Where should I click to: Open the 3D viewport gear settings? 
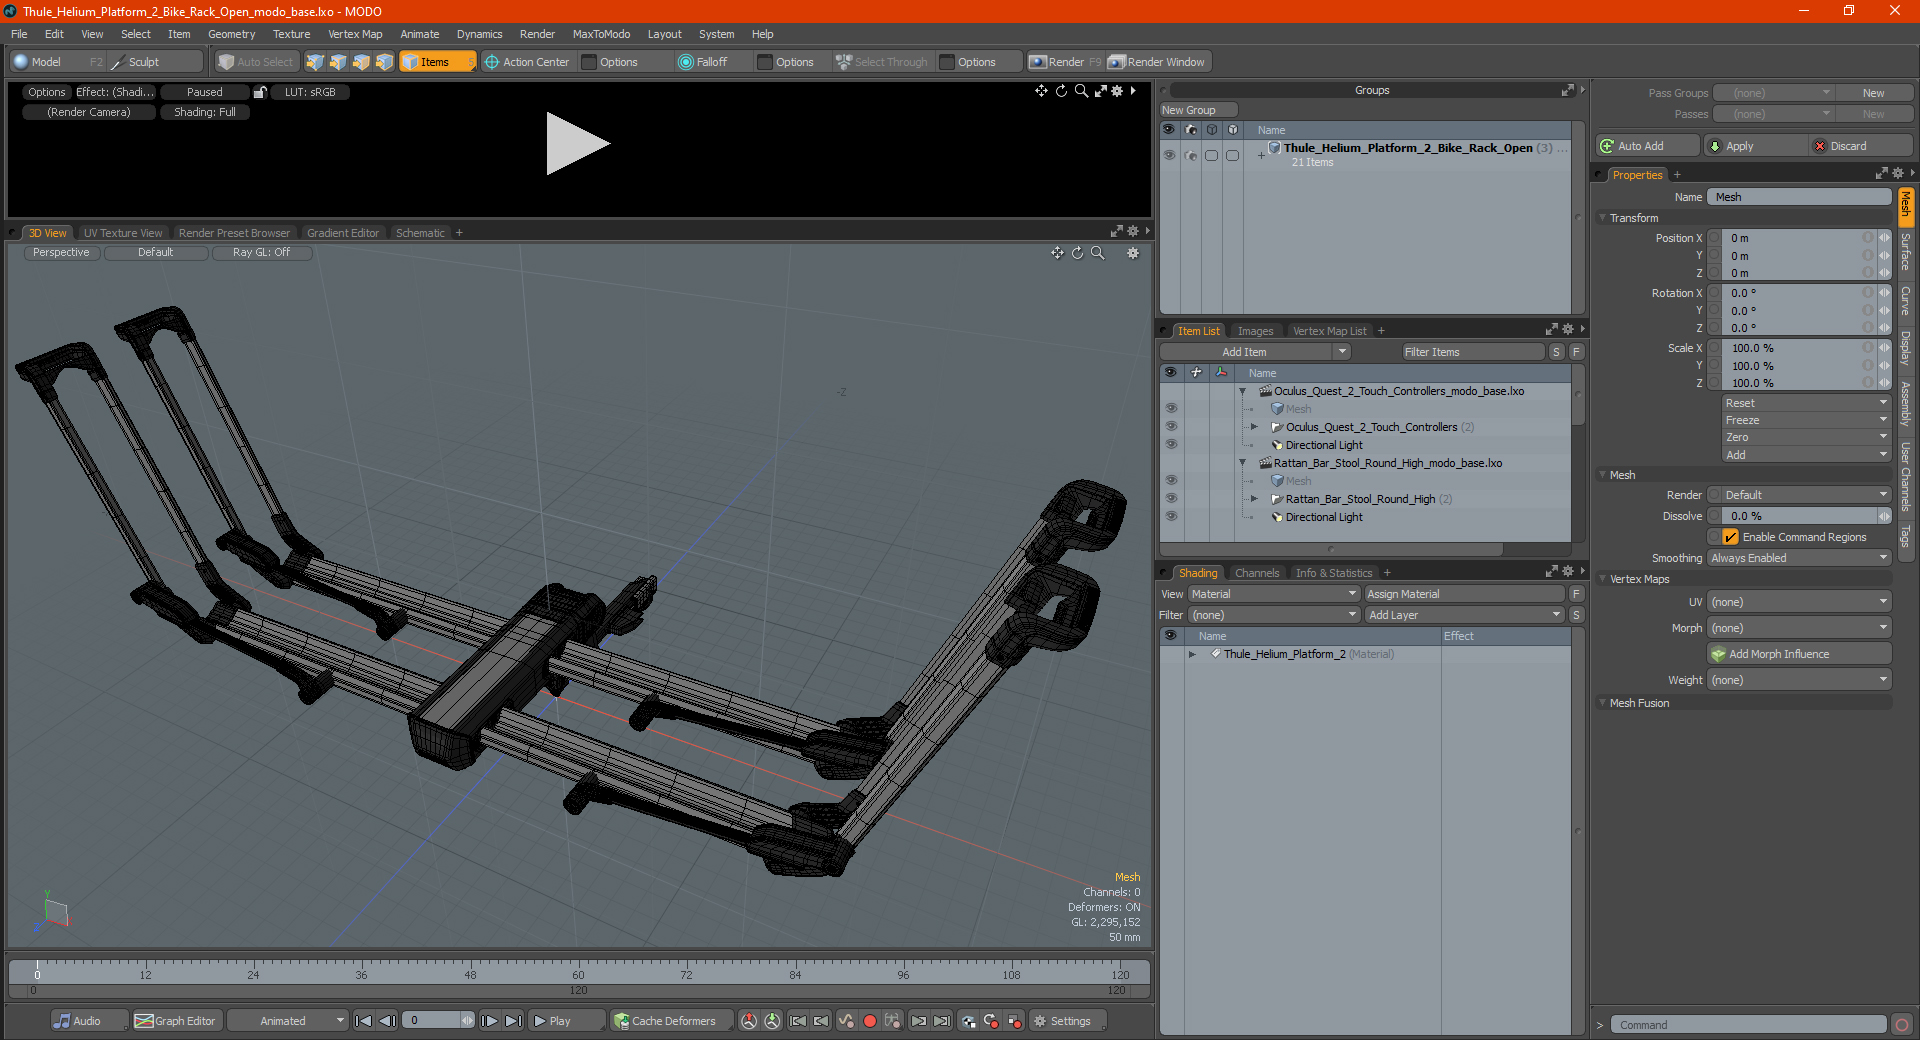pos(1133,253)
